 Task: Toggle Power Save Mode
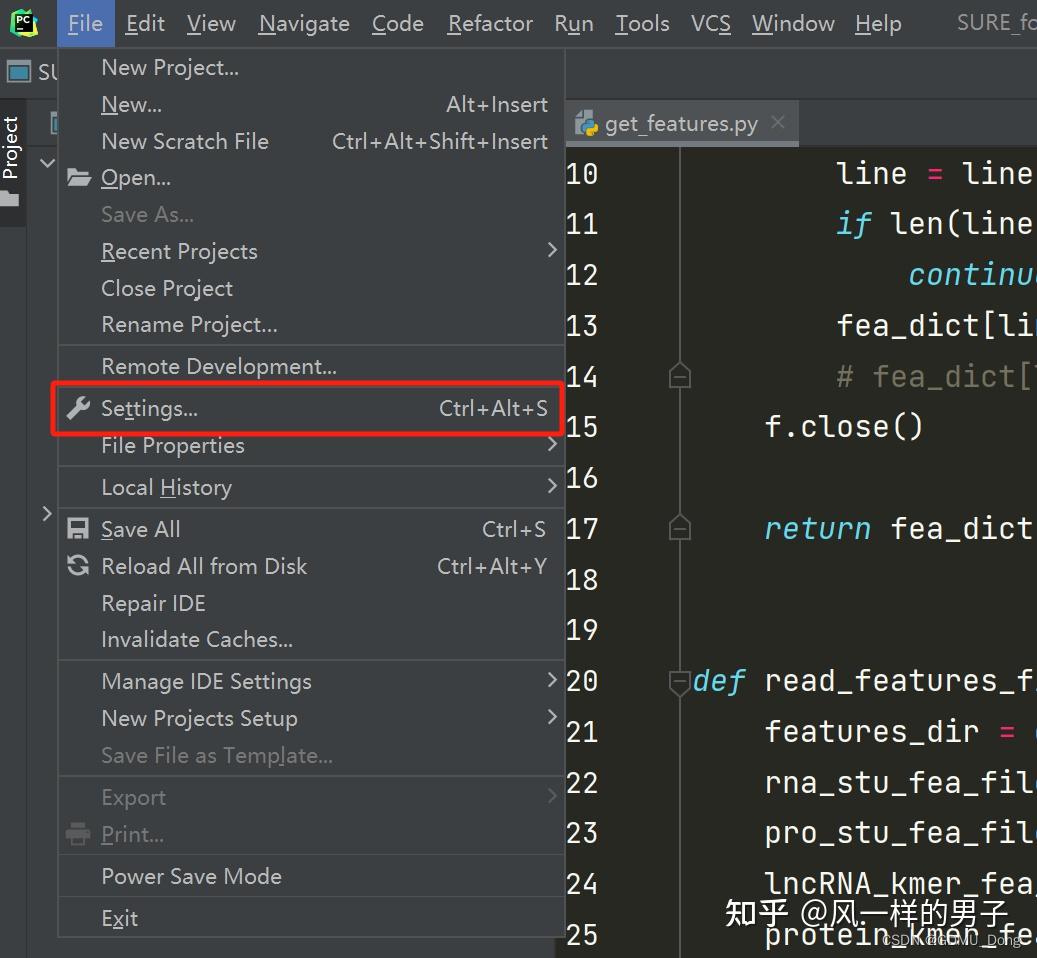coord(191,876)
